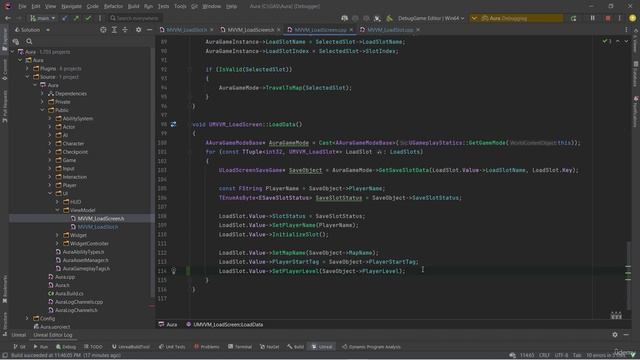This screenshot has height=360, width=640.
Task: Open the Problems tool window
Action: (207, 347)
